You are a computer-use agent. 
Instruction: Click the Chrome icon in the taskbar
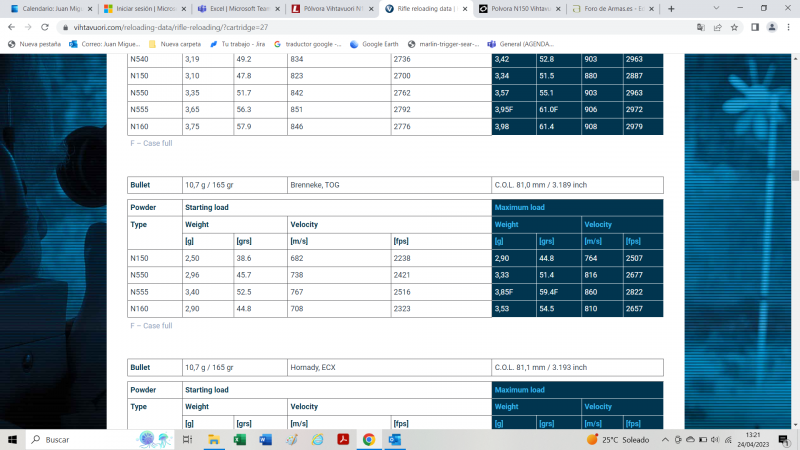pos(368,439)
